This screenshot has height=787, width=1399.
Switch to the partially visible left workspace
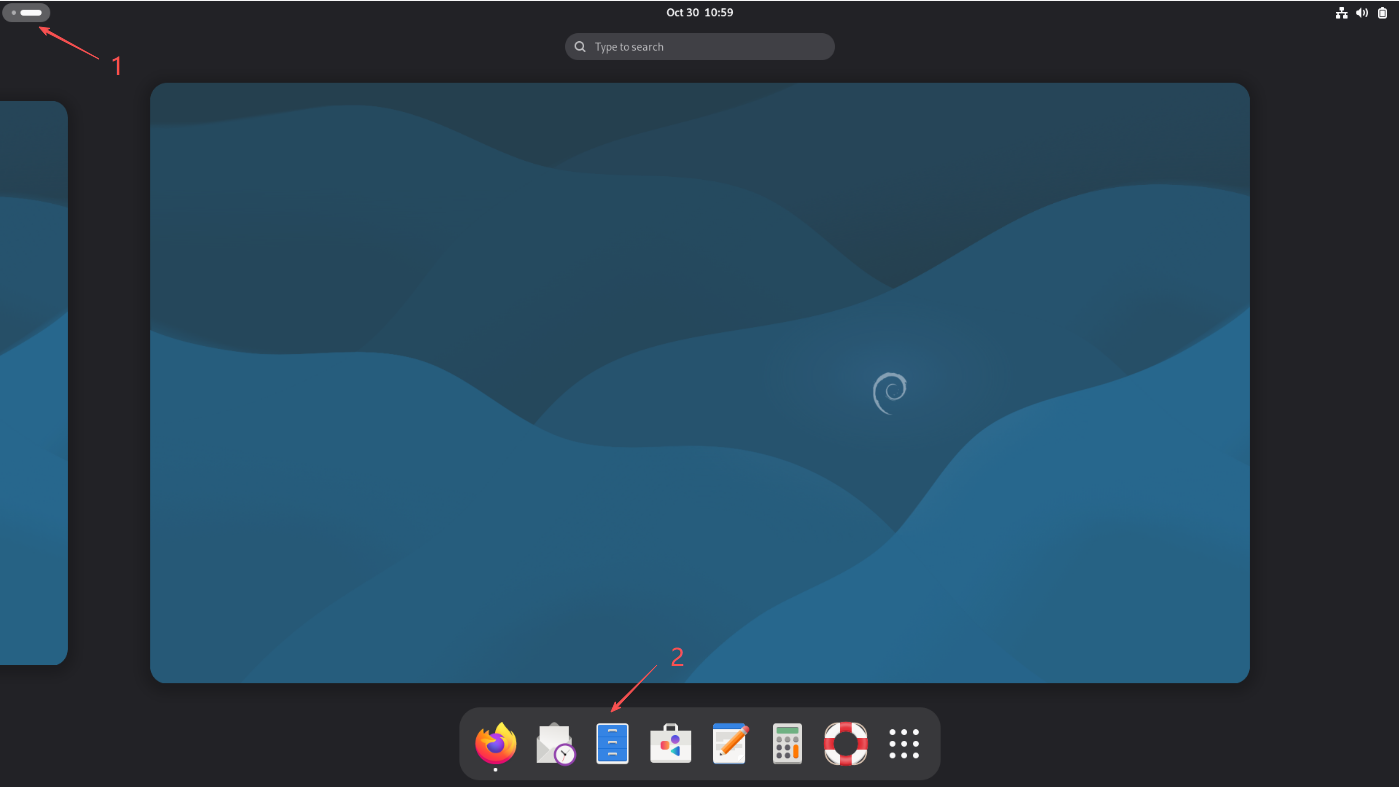coord(32,382)
